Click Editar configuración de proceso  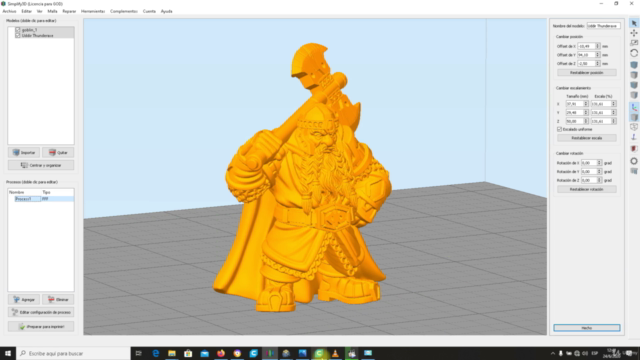click(x=41, y=312)
